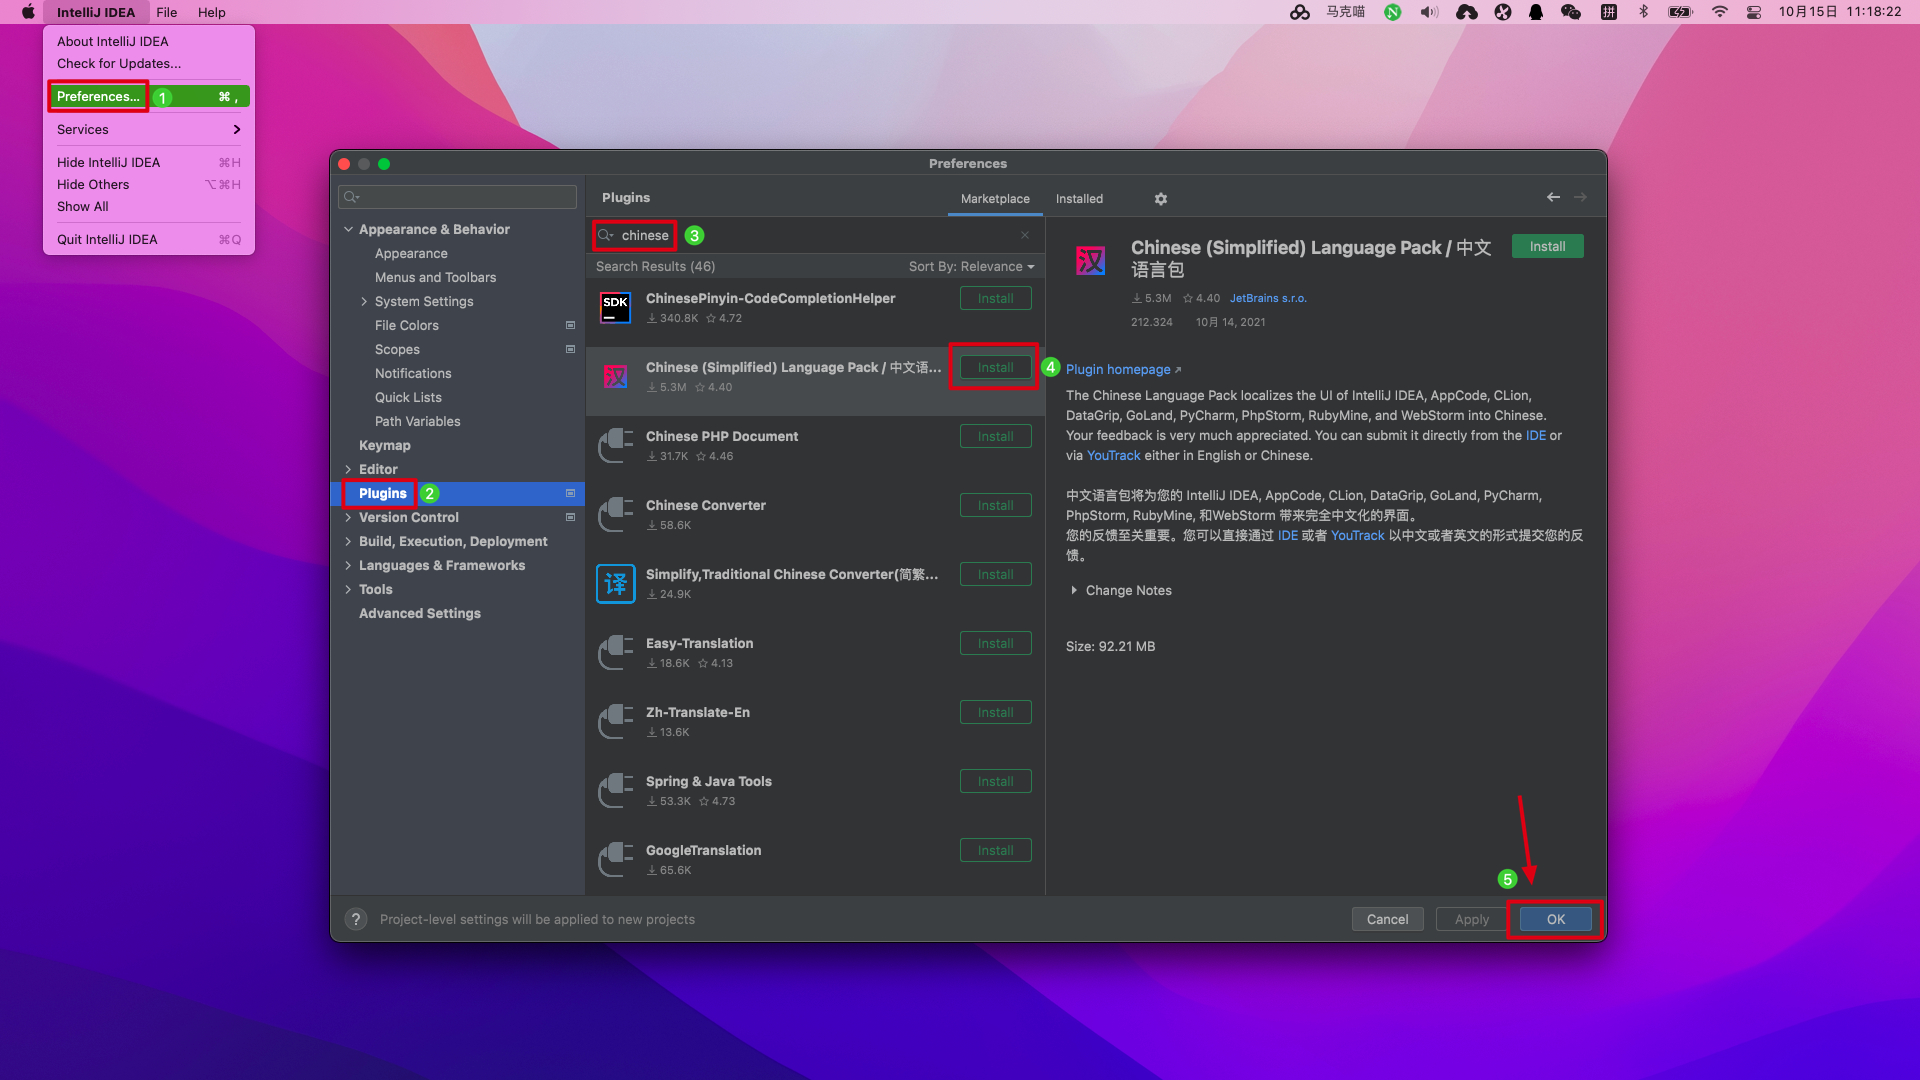Click Chinese Converter plug icon

(615, 515)
